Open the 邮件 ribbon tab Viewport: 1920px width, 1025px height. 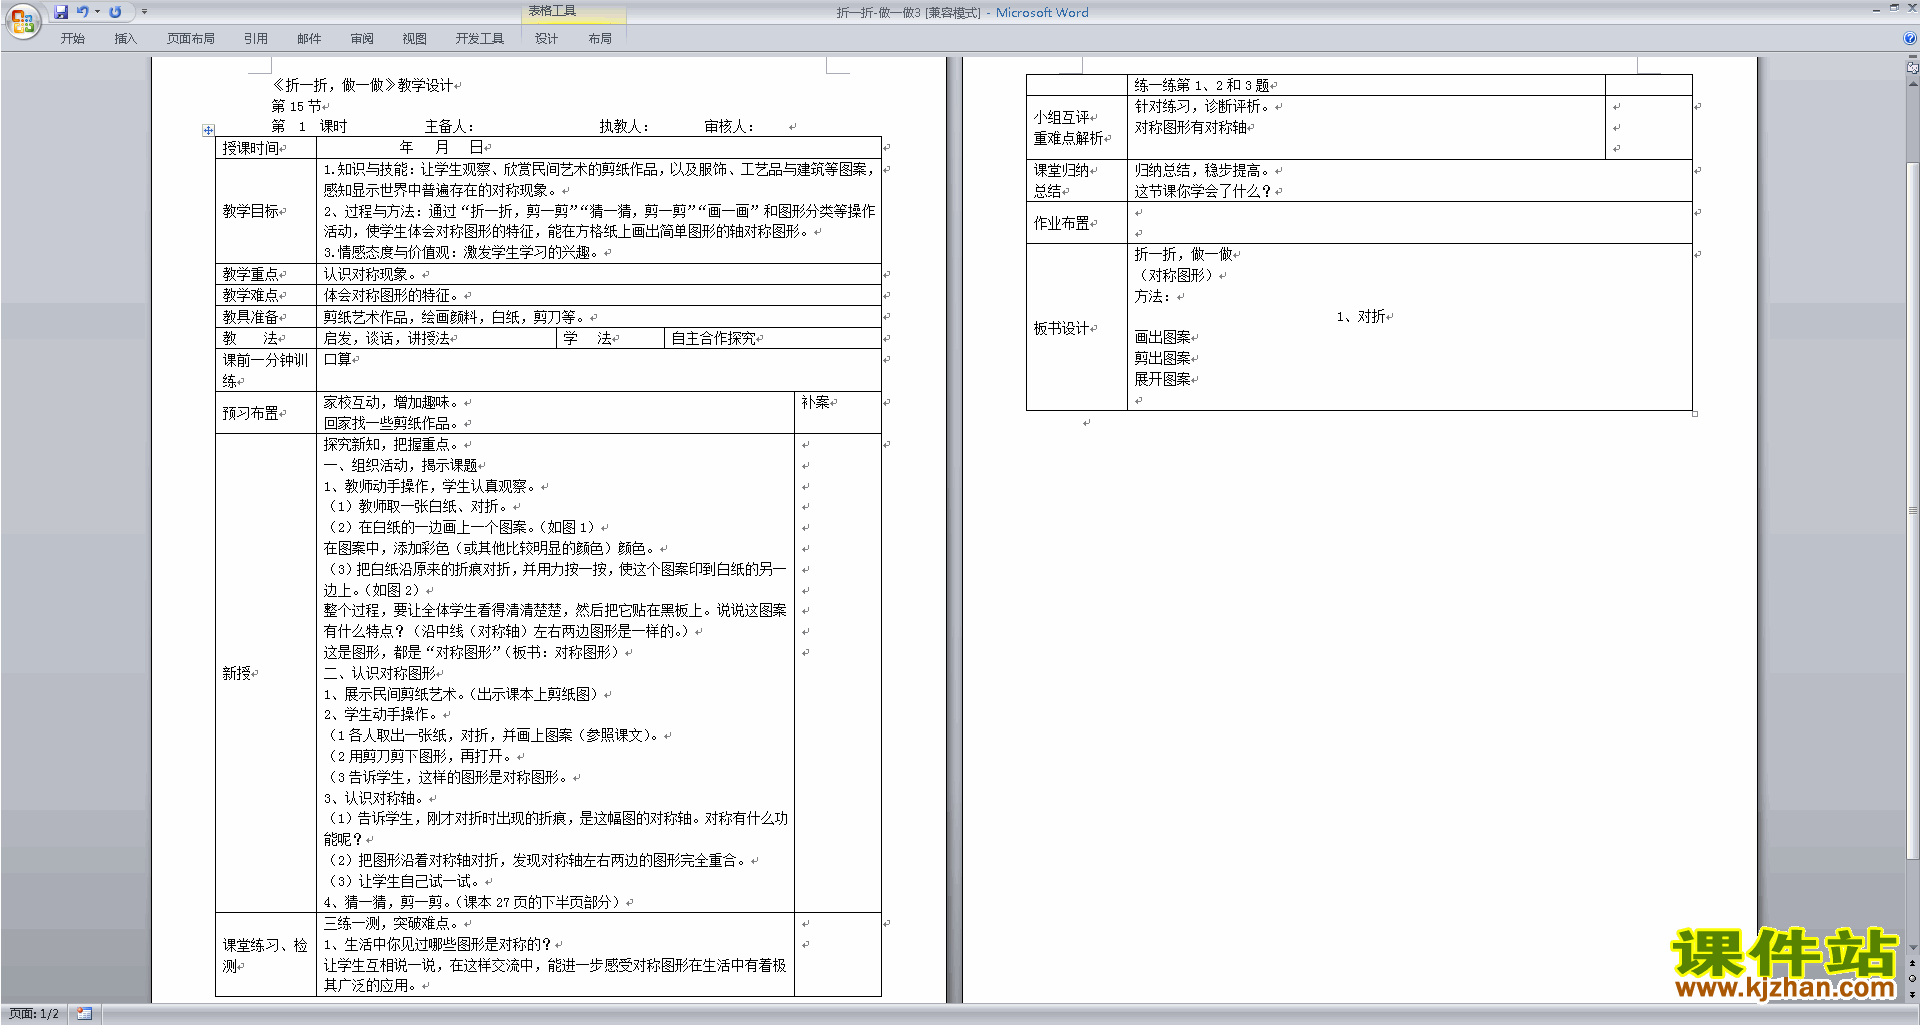[x=309, y=39]
